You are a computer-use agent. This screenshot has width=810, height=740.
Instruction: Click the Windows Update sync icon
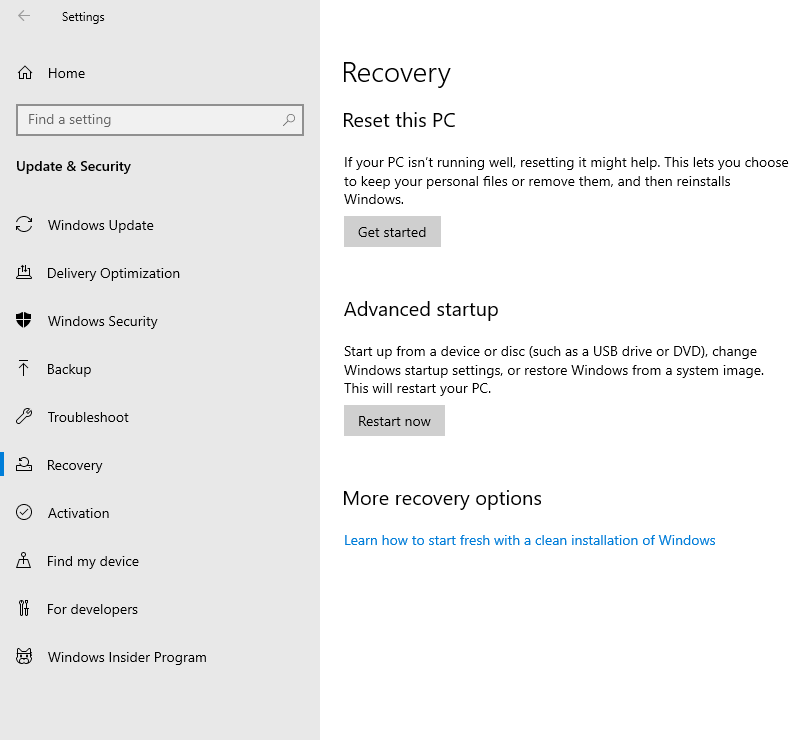click(24, 224)
